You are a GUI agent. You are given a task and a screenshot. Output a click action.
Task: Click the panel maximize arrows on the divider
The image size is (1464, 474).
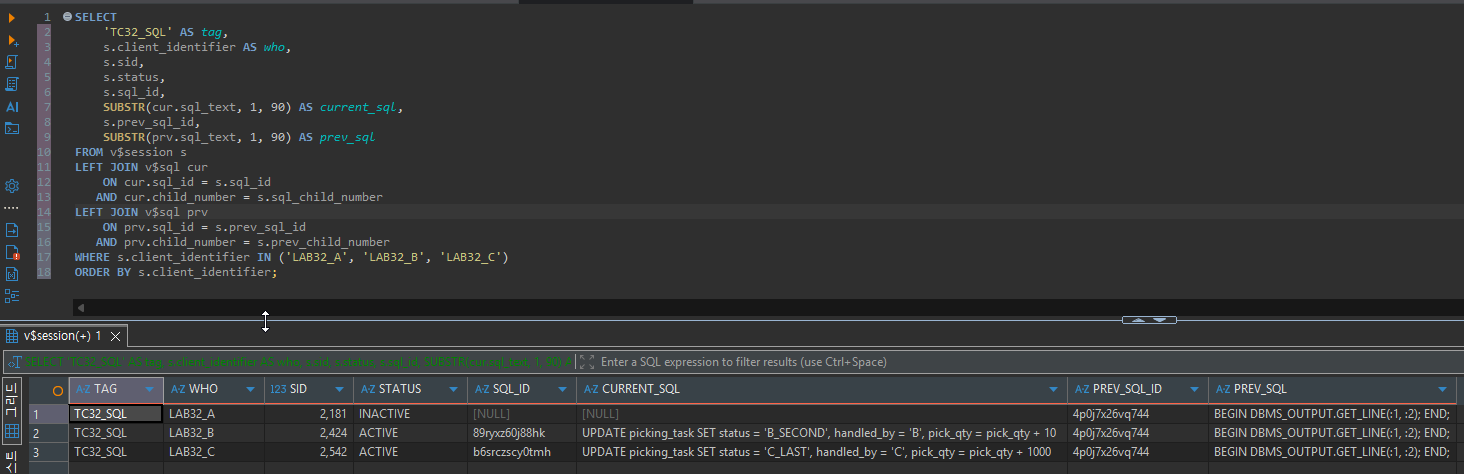click(x=1149, y=320)
